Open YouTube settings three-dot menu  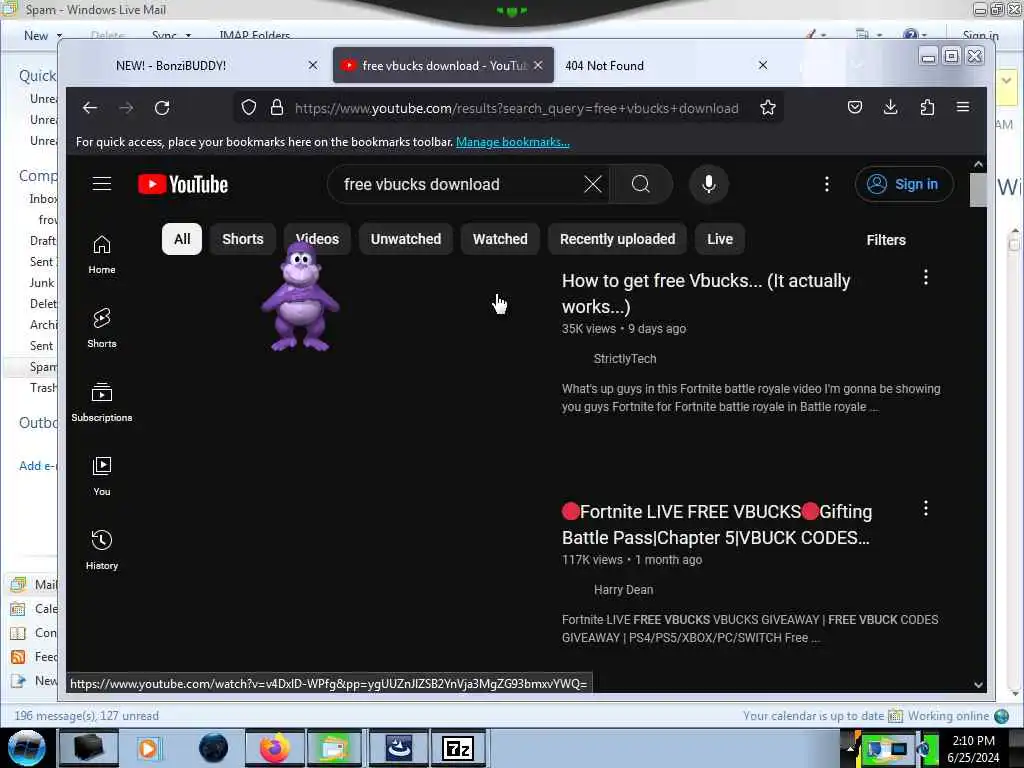pyautogui.click(x=827, y=185)
